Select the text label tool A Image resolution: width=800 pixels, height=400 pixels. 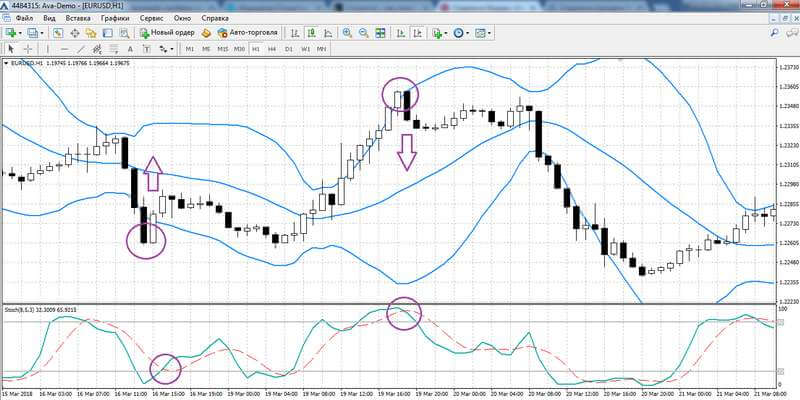point(130,49)
